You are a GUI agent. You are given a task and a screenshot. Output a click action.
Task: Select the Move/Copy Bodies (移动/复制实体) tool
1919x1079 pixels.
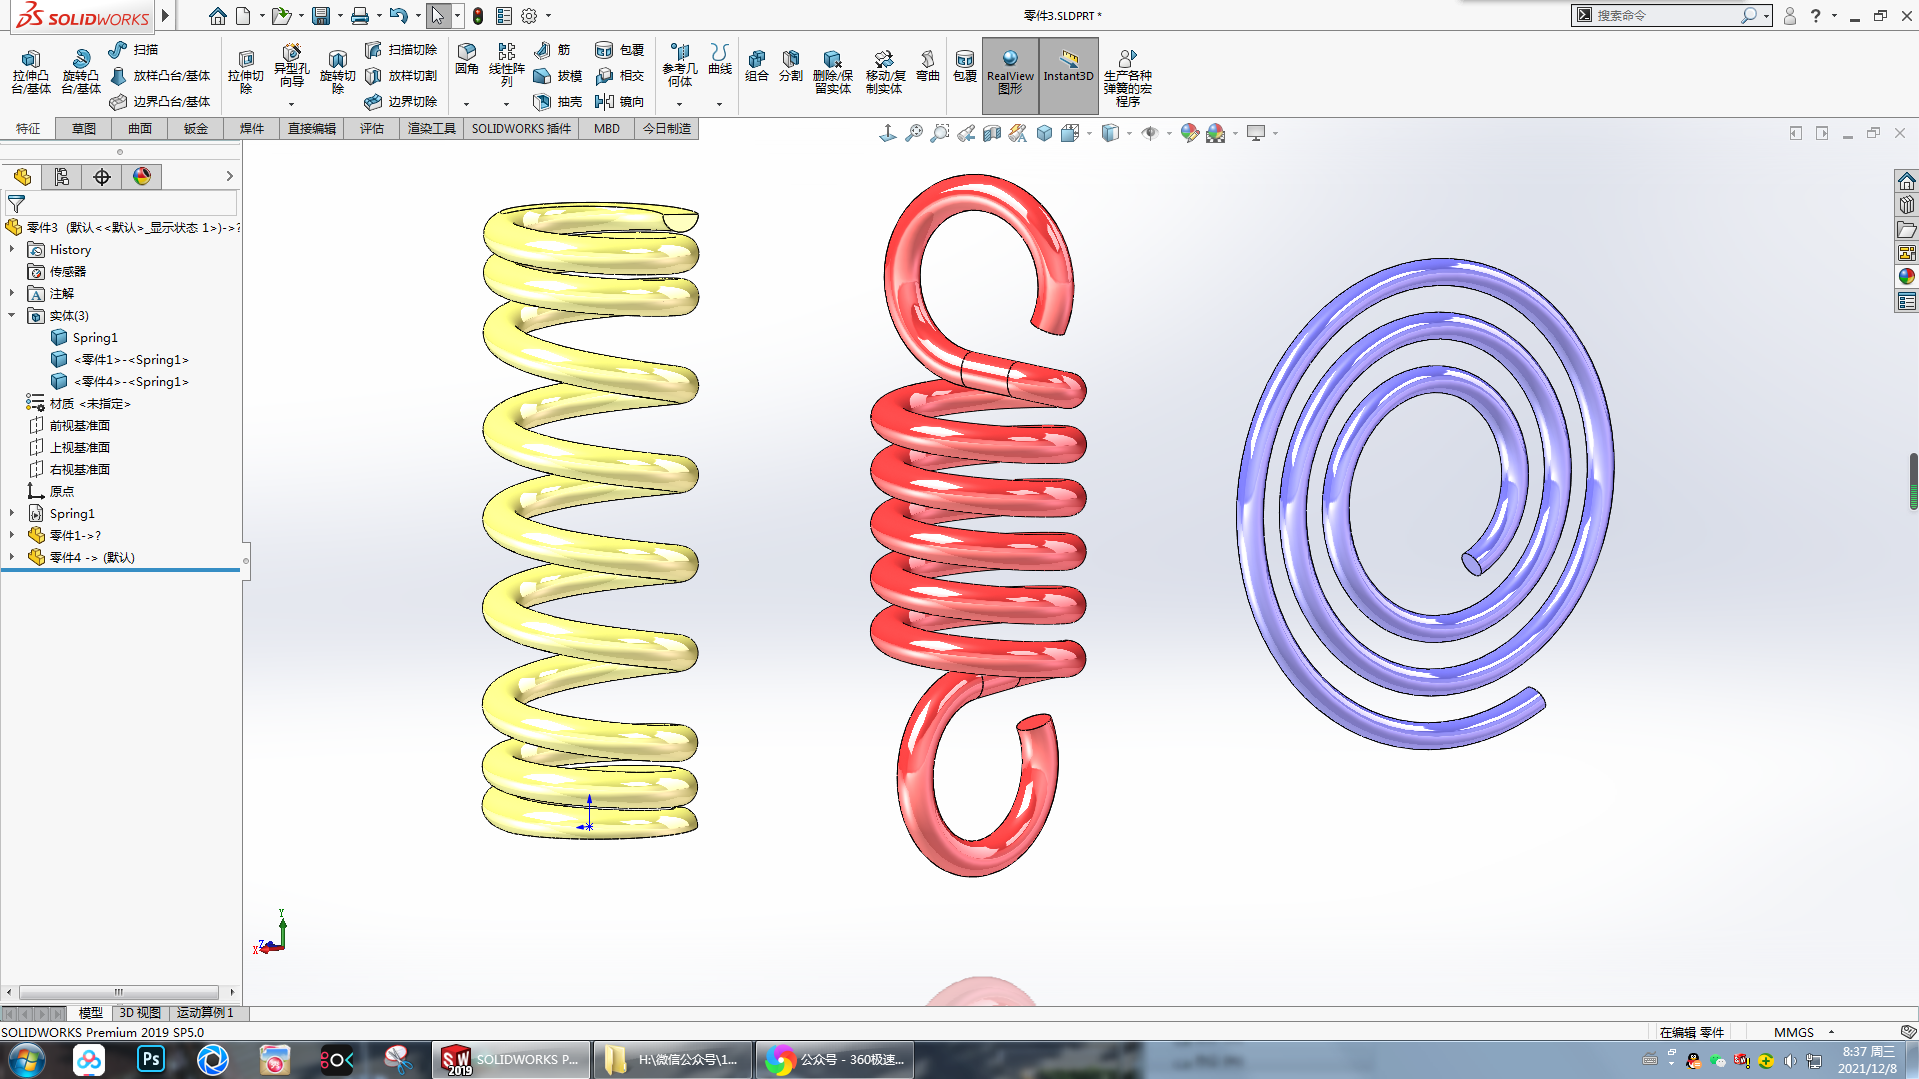885,71
